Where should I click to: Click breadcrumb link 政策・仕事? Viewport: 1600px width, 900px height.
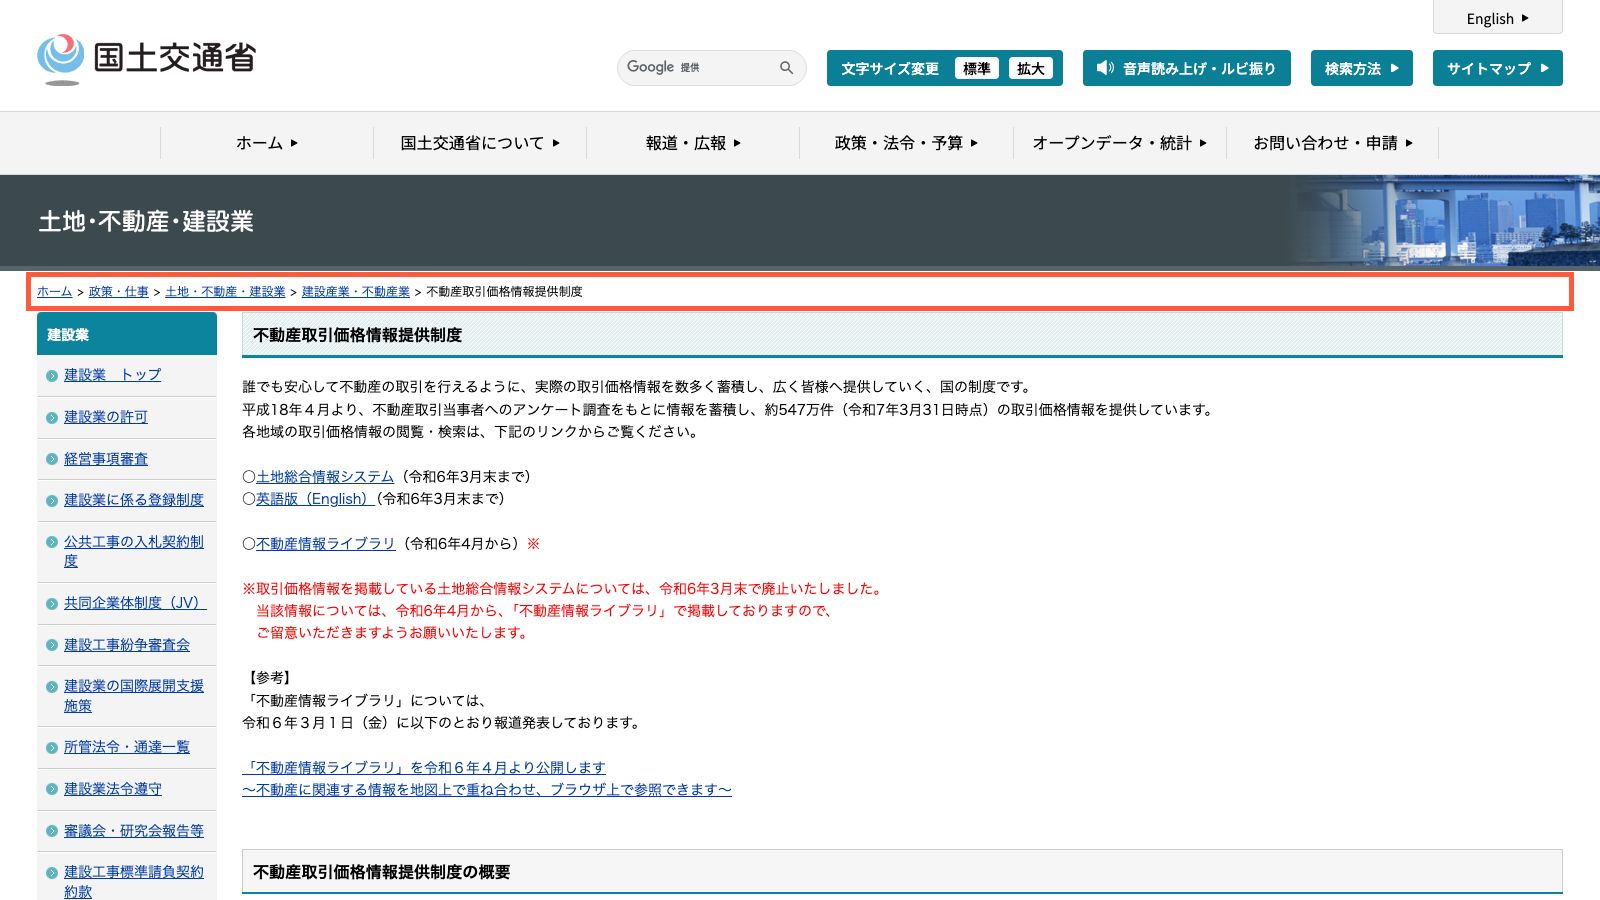[118, 292]
